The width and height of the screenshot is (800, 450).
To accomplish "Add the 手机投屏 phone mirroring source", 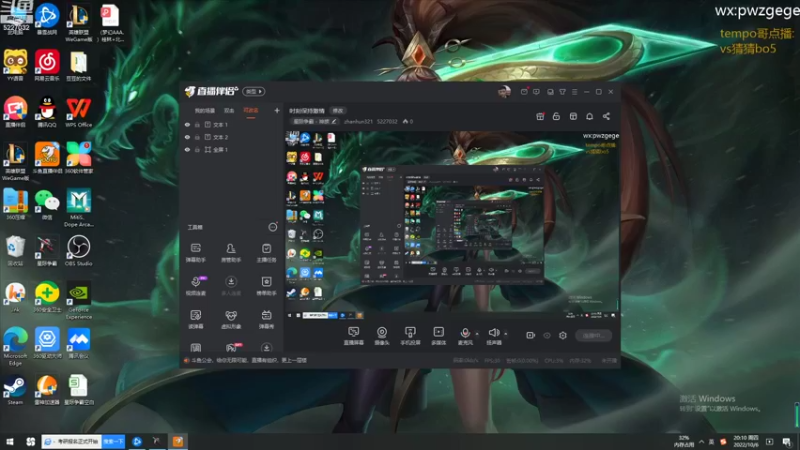I will pyautogui.click(x=410, y=336).
